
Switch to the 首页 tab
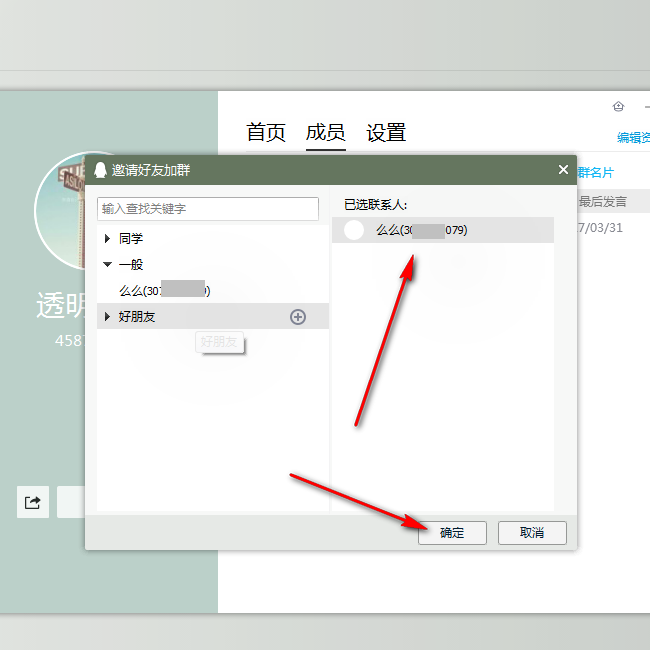pos(265,132)
